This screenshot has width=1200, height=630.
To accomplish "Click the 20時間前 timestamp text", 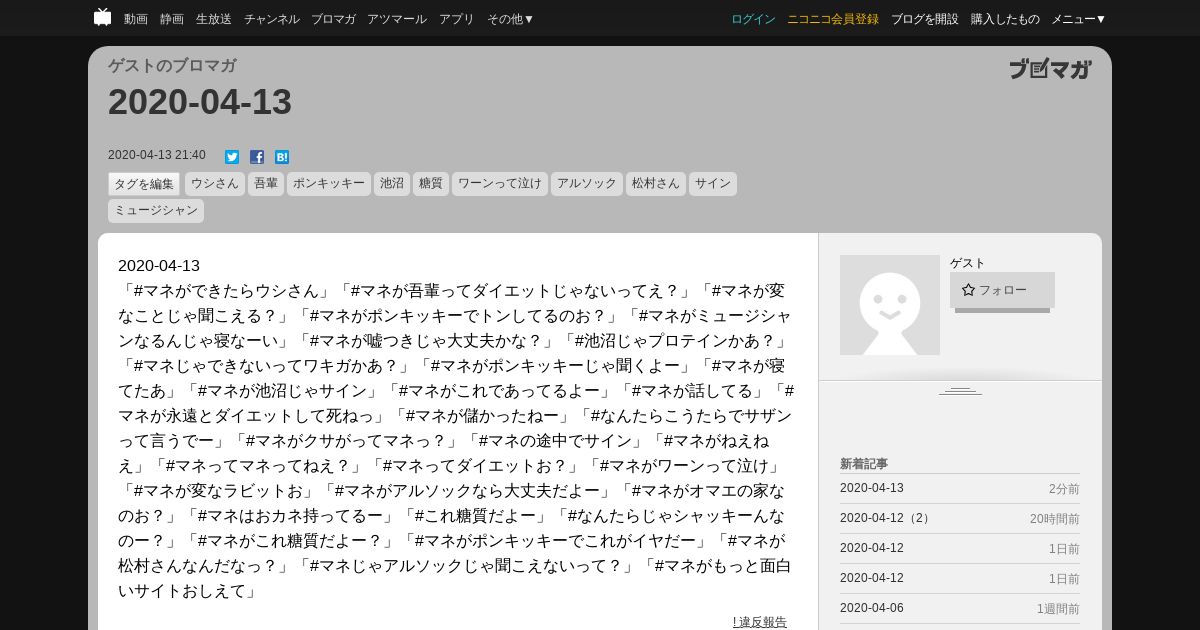I will [x=1055, y=519].
